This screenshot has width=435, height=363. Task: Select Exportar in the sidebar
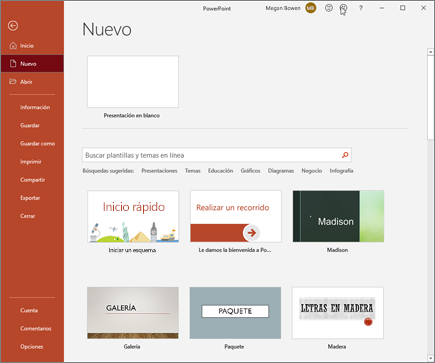[30, 198]
